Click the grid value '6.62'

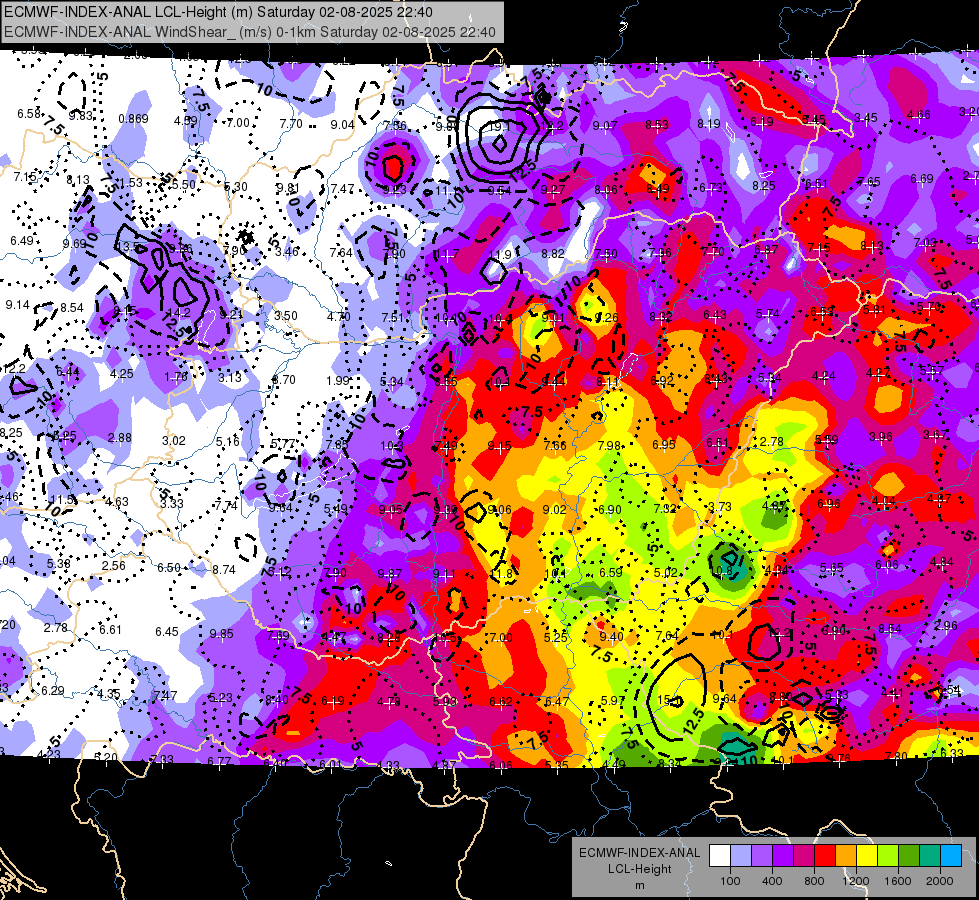tap(501, 701)
